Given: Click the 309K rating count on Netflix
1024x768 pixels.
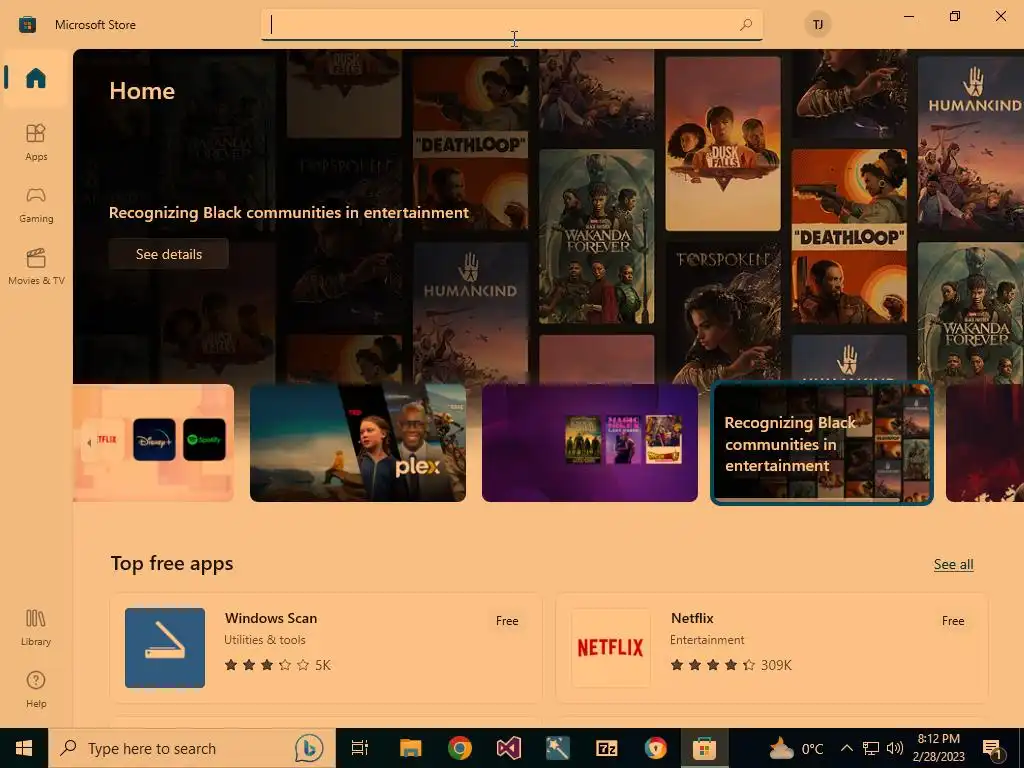Looking at the screenshot, I should pyautogui.click(x=776, y=665).
